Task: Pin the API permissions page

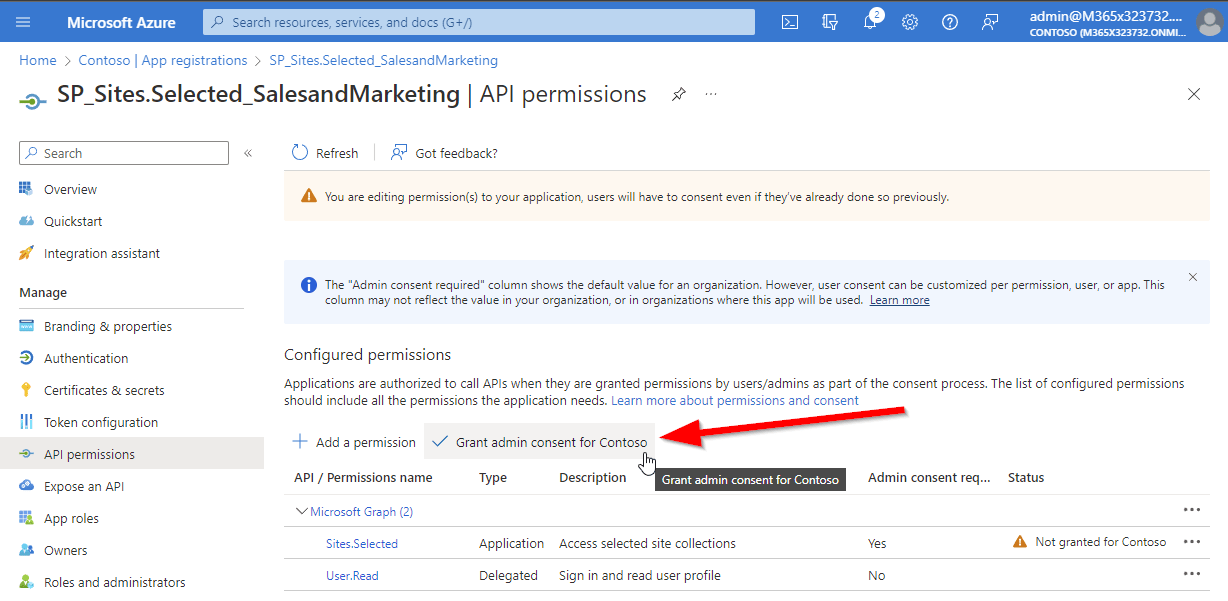Action: [679, 94]
